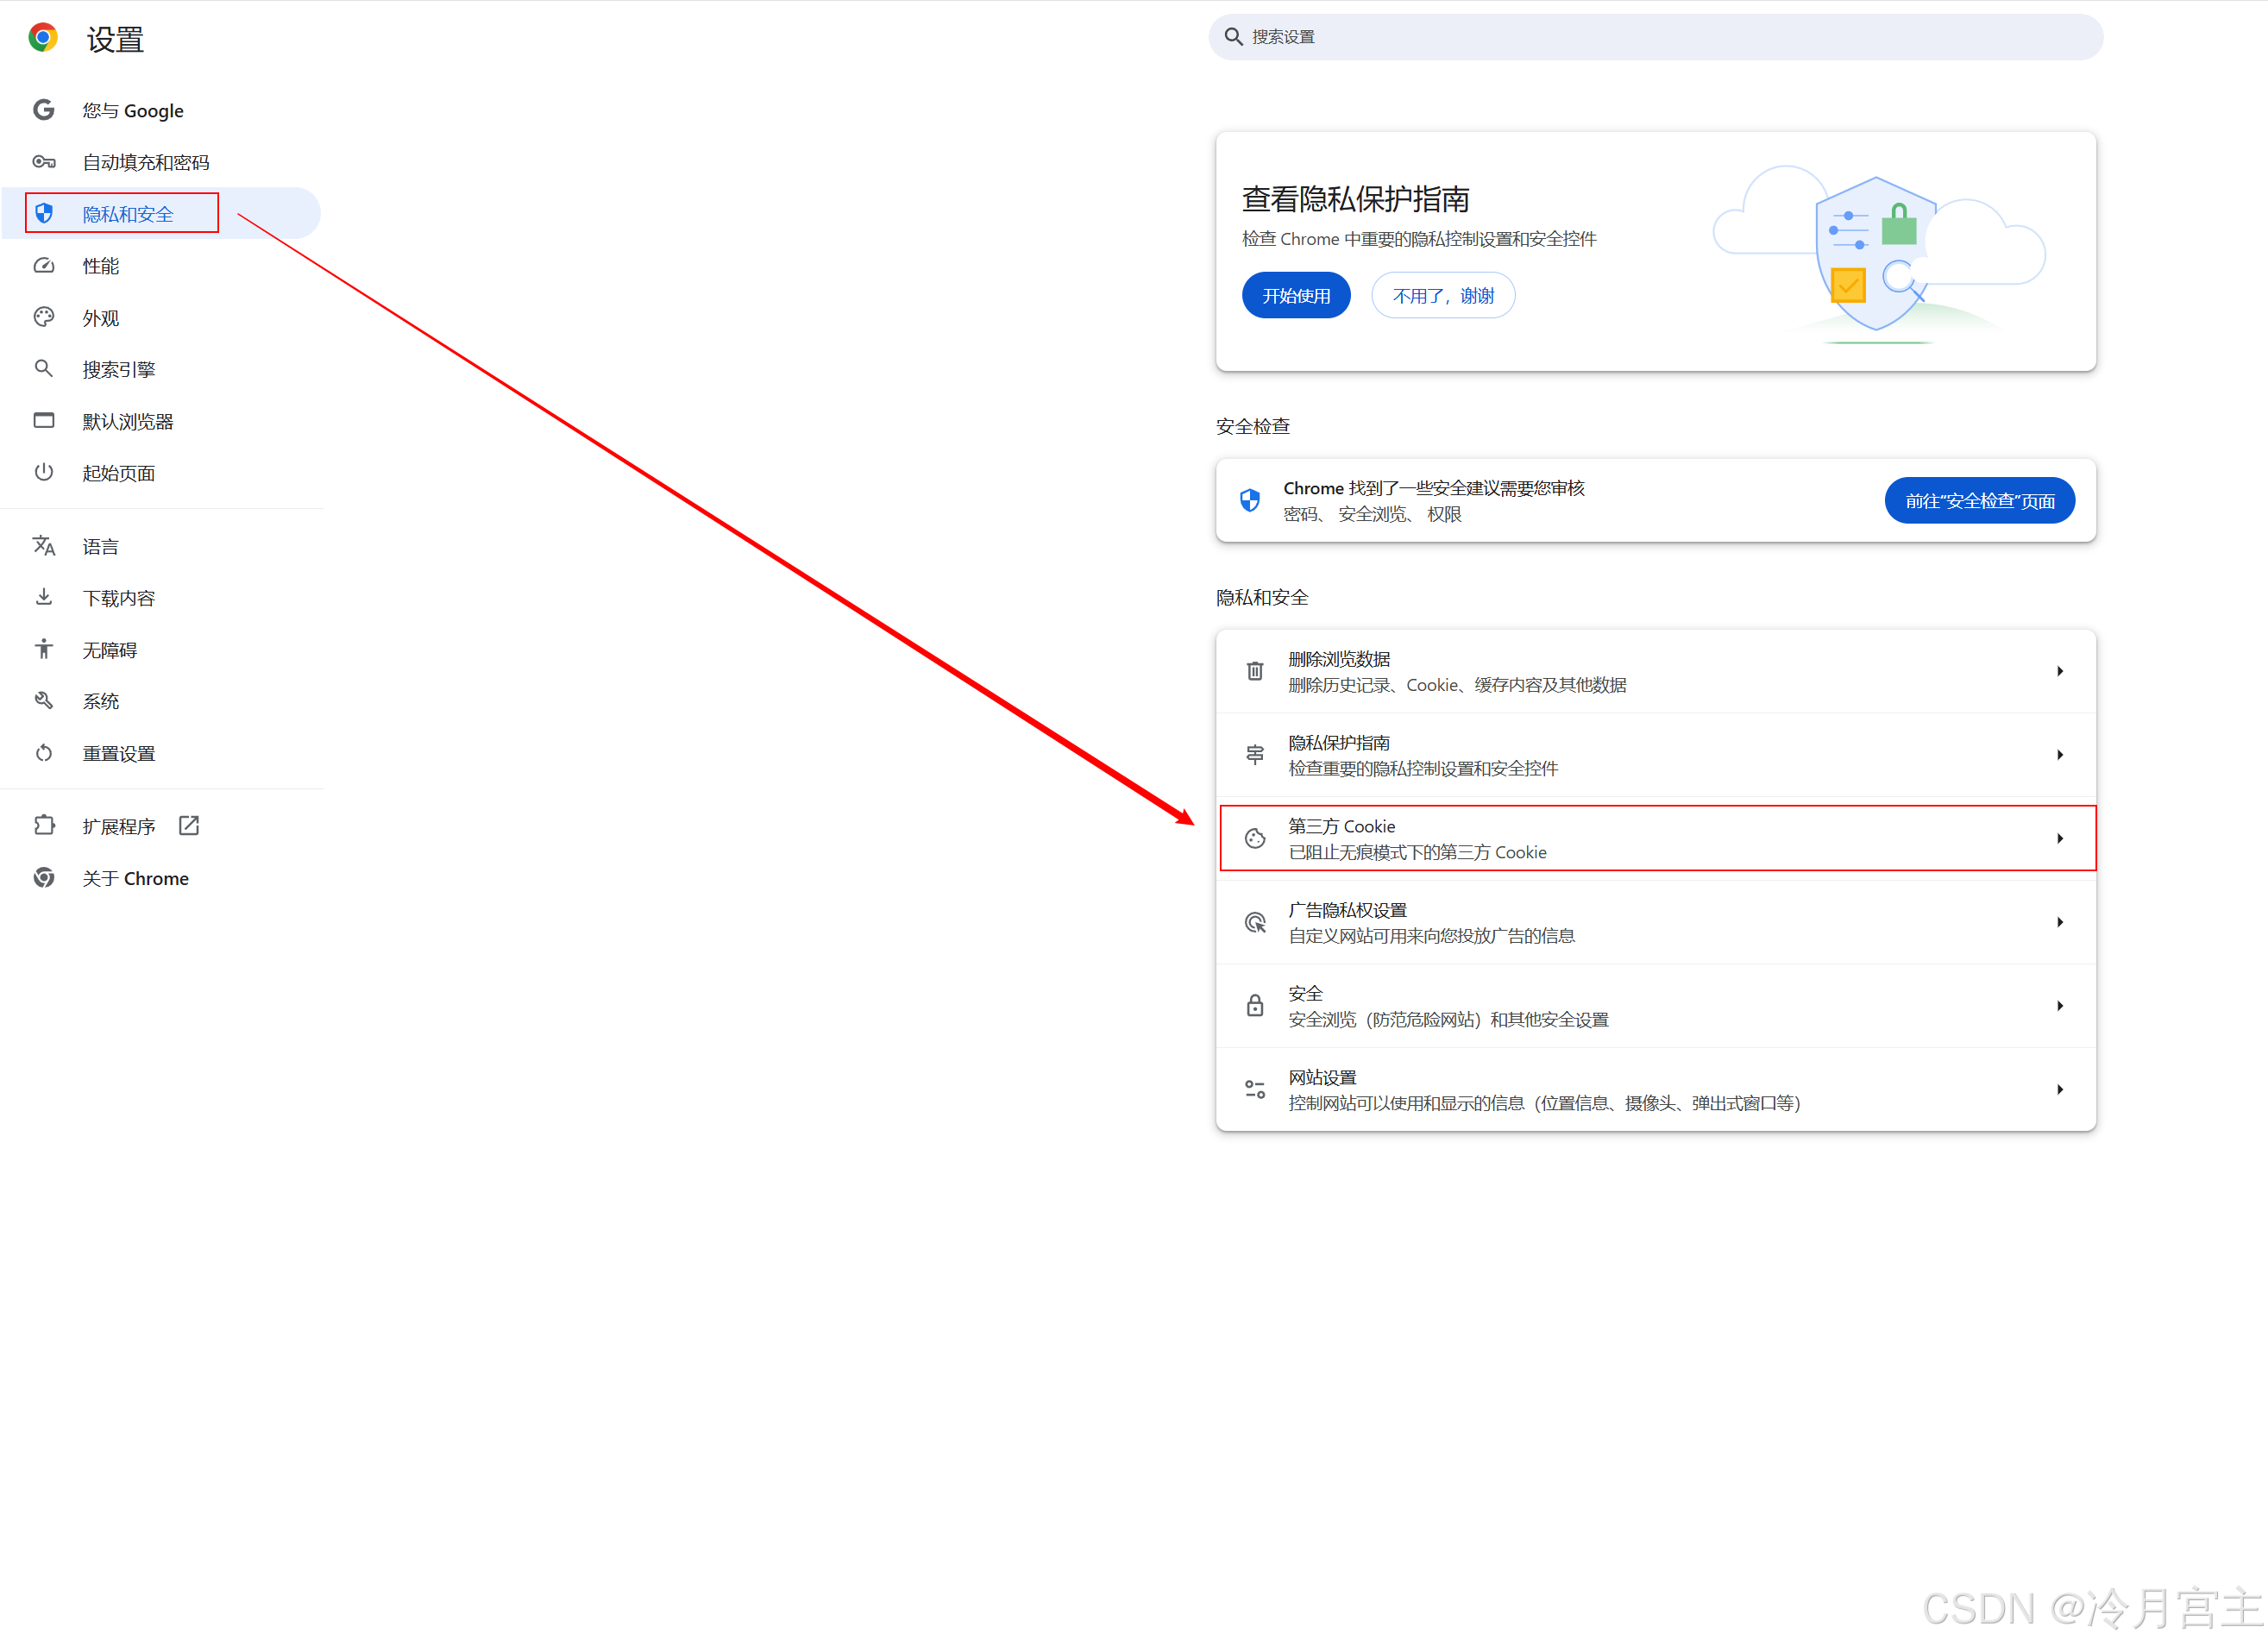
Task: Click the Google G icon in sidebar
Action: coord(43,110)
